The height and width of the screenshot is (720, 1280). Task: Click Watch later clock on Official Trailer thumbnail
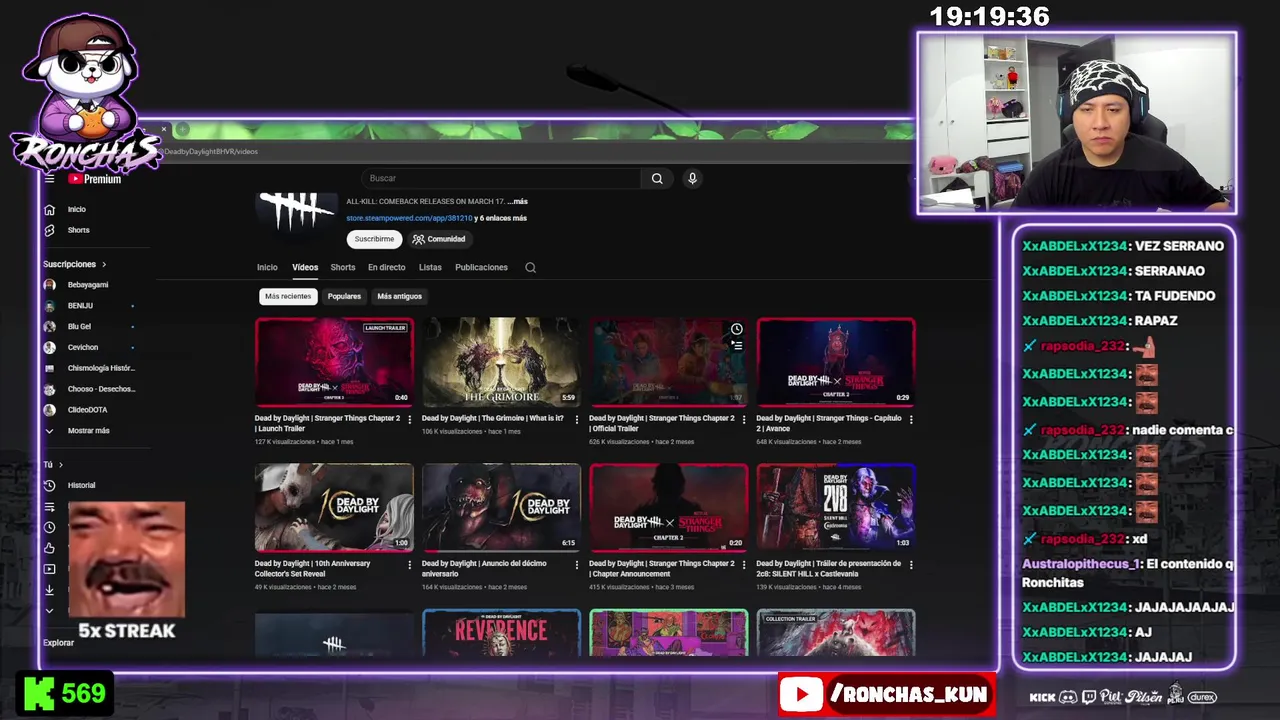pyautogui.click(x=736, y=329)
